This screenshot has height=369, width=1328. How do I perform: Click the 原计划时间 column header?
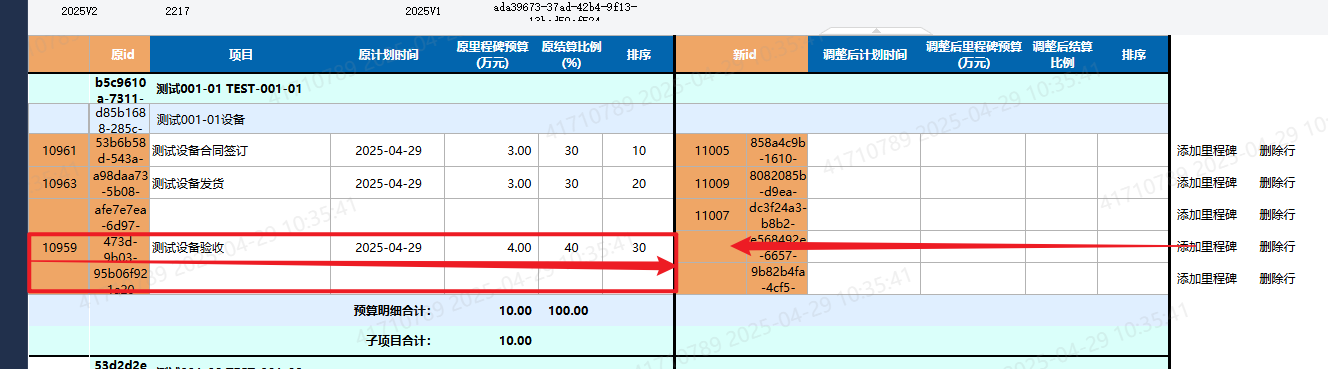coord(388,54)
